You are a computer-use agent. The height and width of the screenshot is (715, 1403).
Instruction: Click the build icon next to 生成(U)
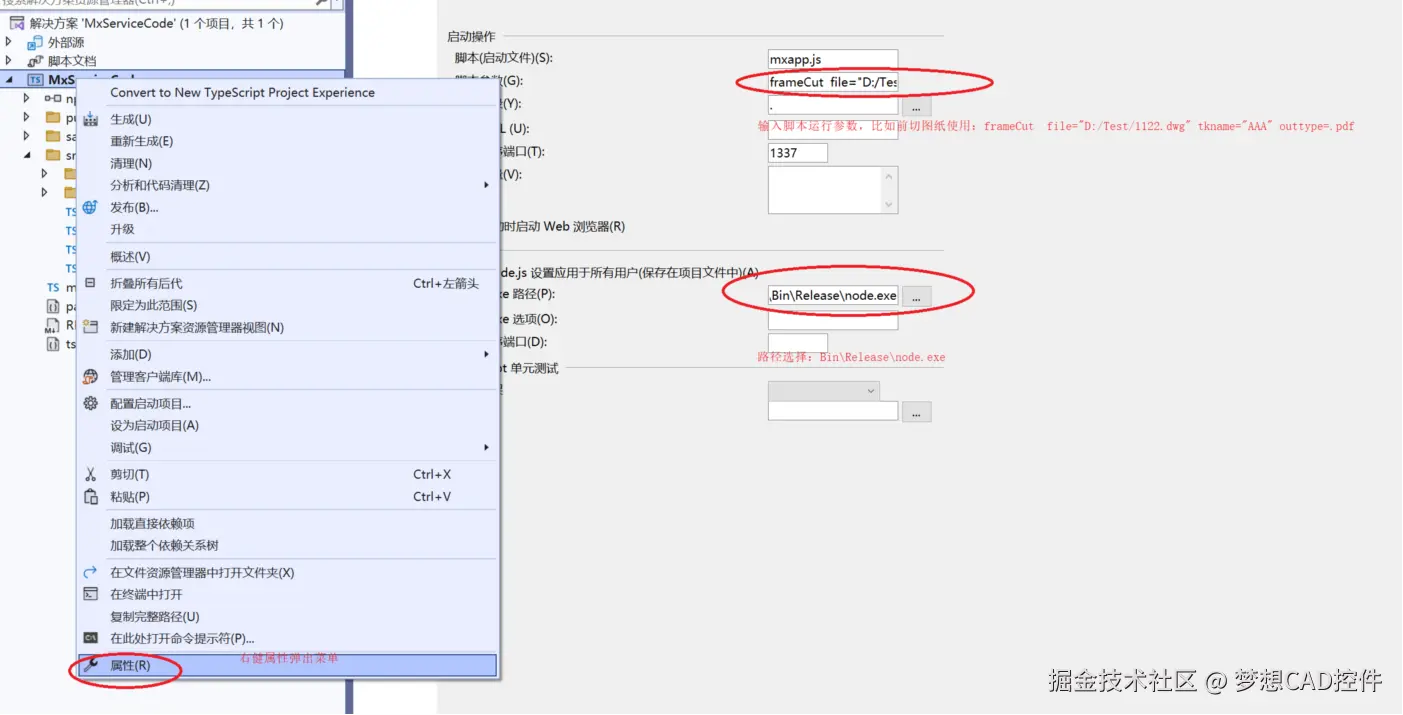(x=91, y=120)
